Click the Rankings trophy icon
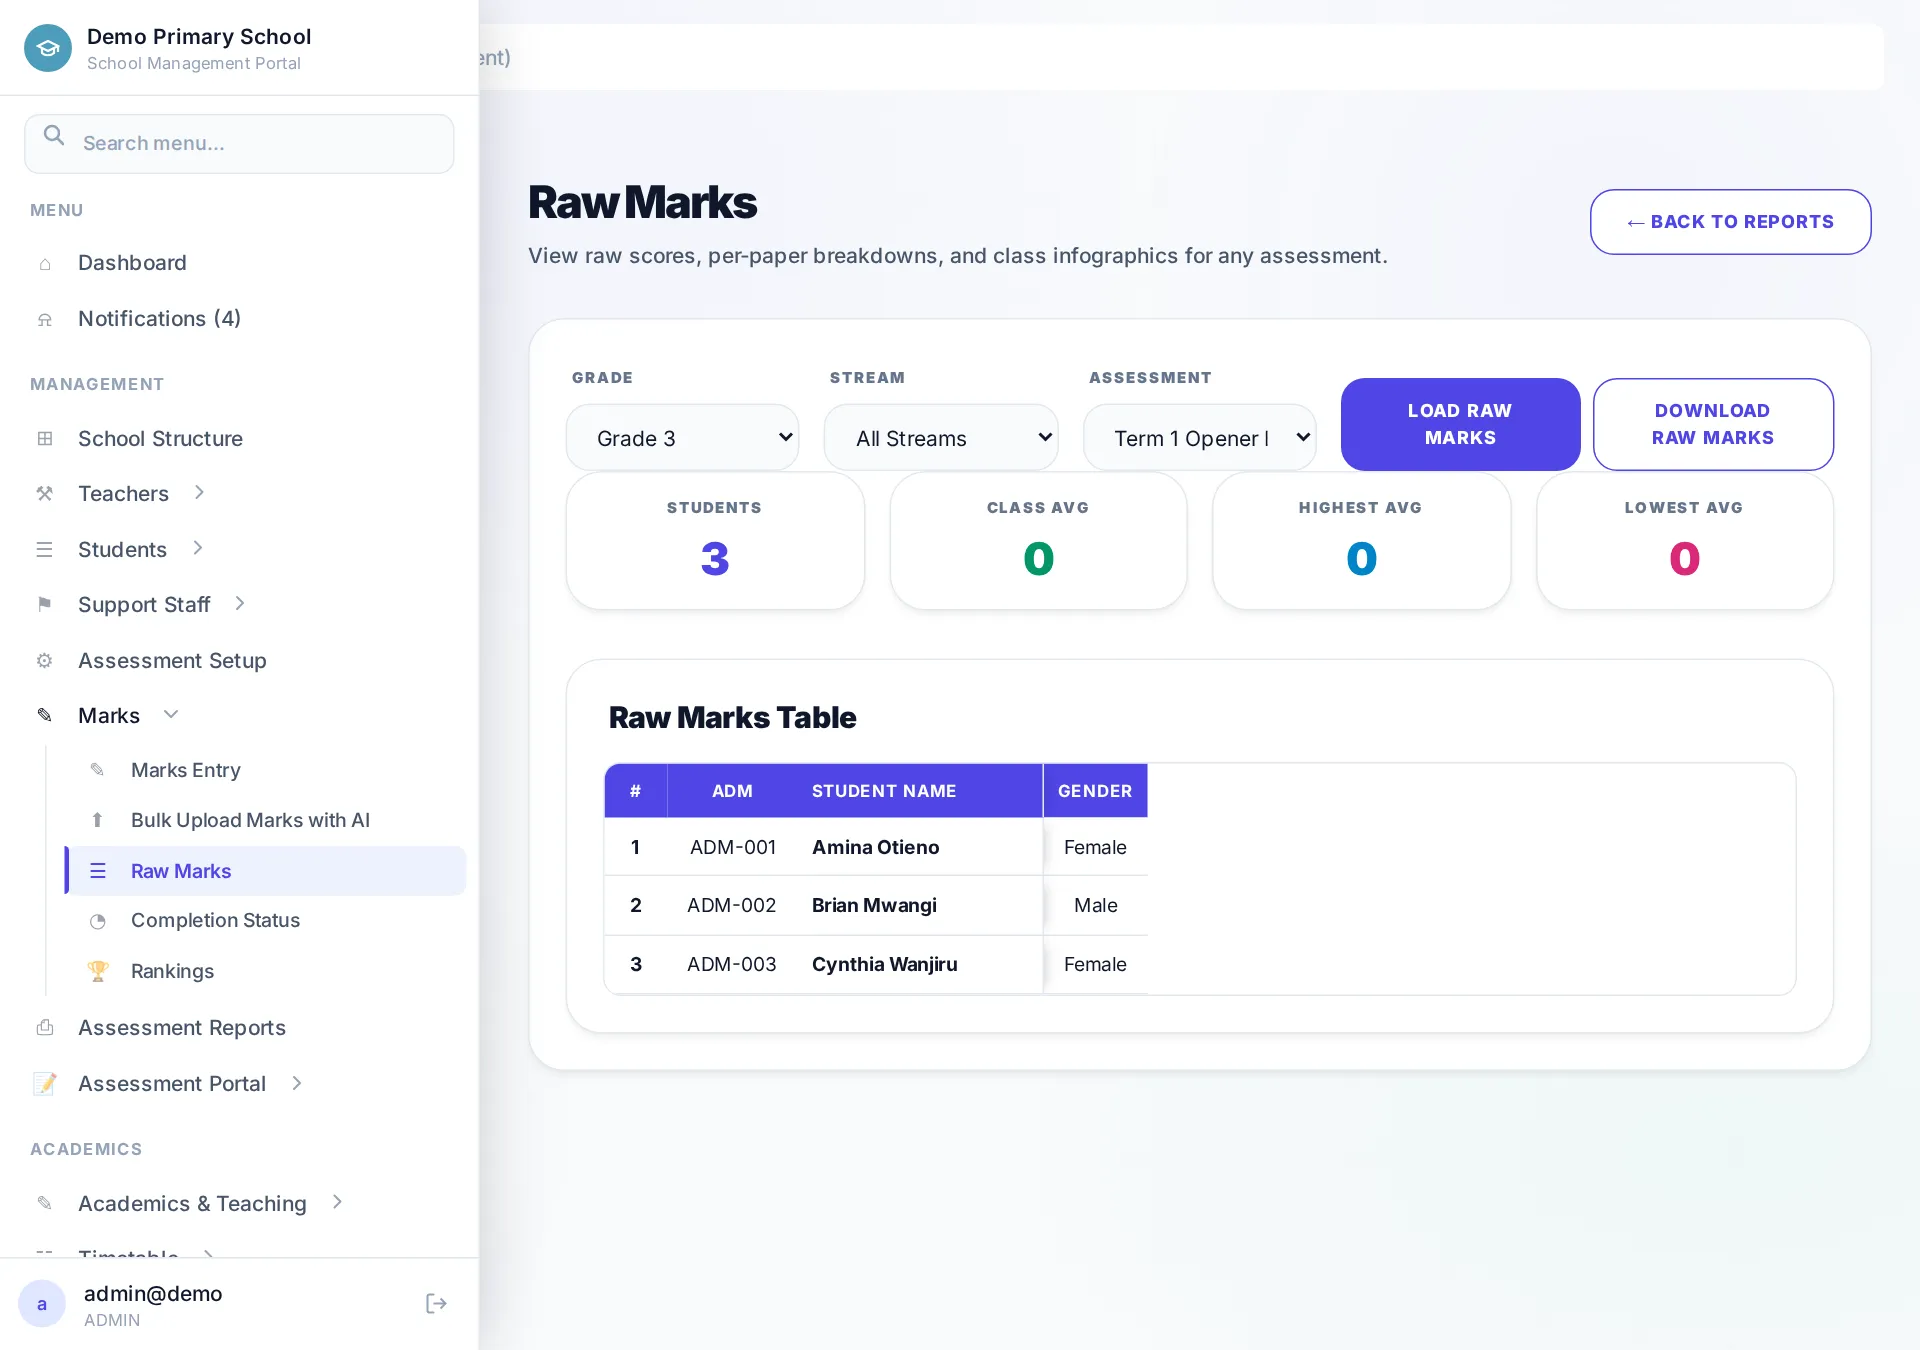This screenshot has width=1920, height=1350. pos(97,971)
